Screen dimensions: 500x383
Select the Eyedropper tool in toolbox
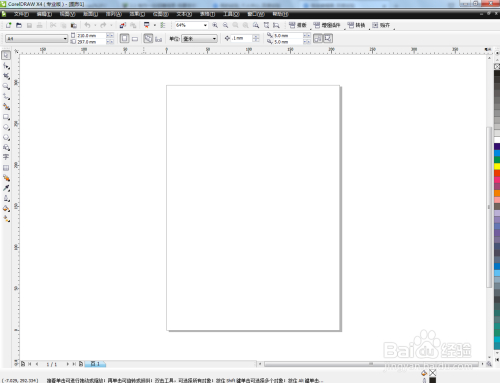click(6, 188)
